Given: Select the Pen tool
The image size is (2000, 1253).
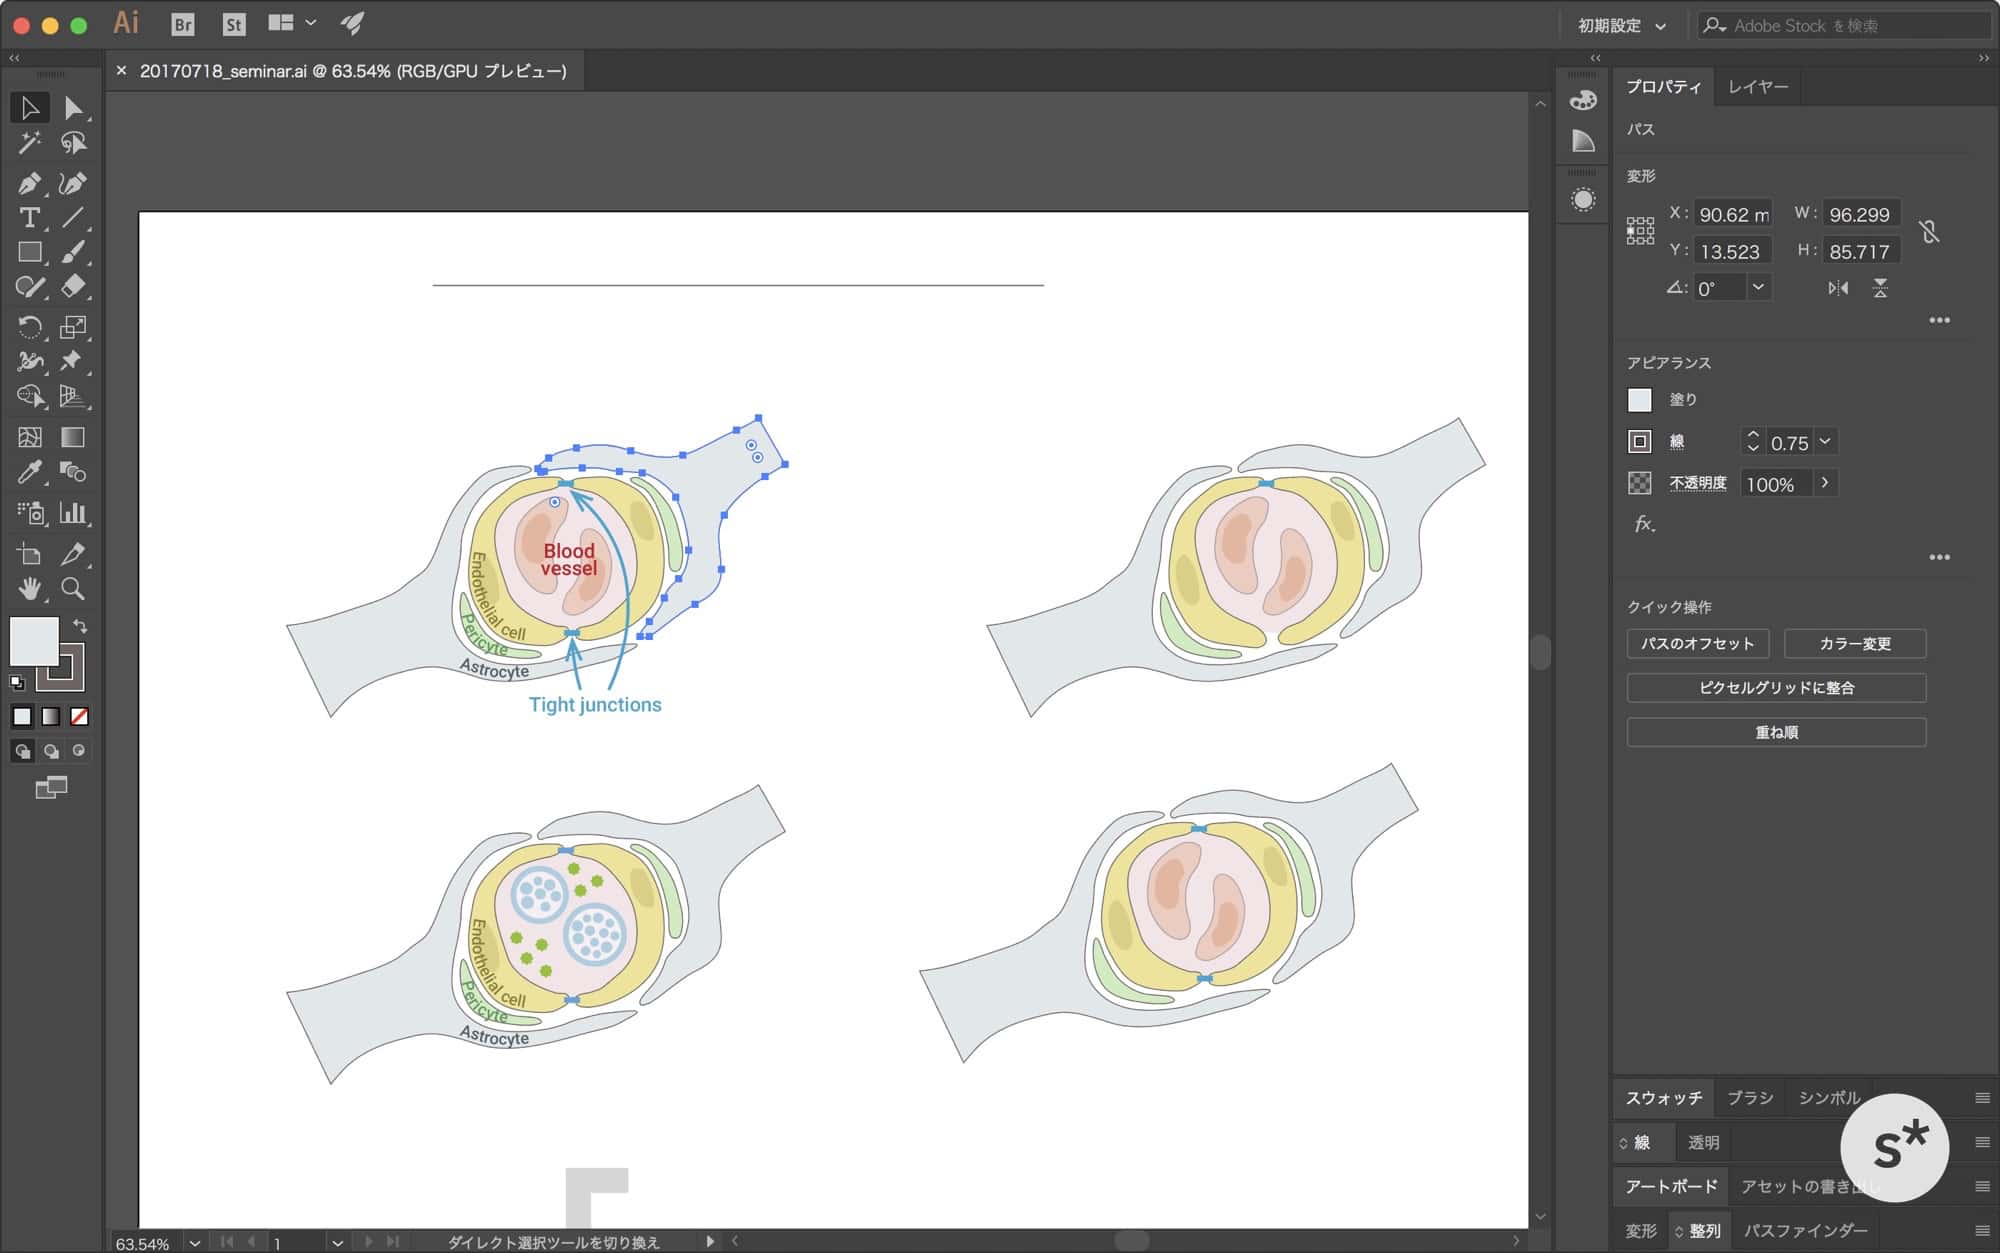Looking at the screenshot, I should click(29, 183).
